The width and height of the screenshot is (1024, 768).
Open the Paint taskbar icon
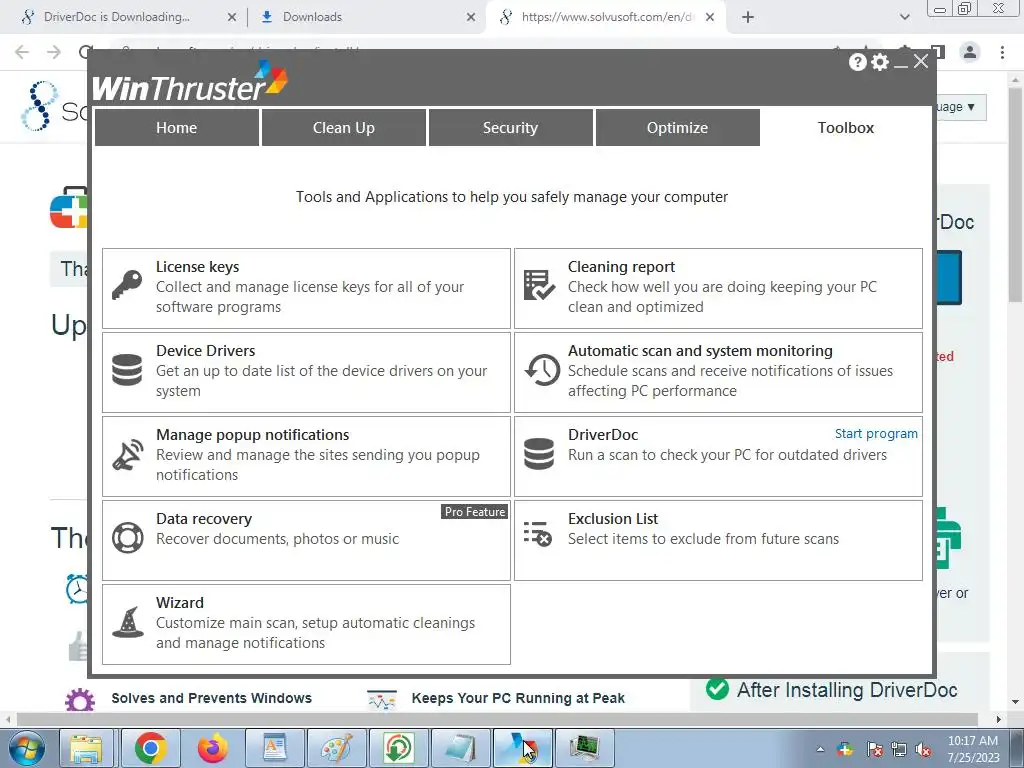click(x=337, y=748)
